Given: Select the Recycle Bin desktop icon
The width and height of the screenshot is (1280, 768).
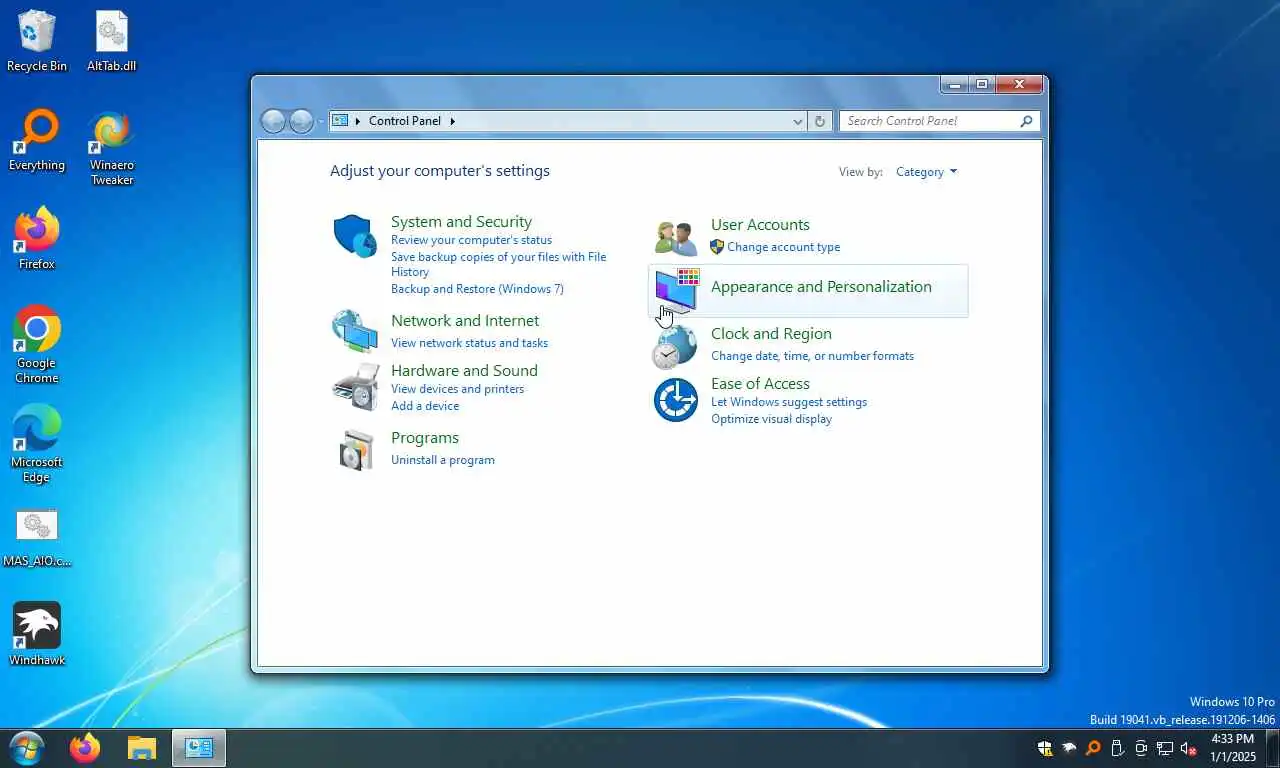Looking at the screenshot, I should click(x=37, y=41).
